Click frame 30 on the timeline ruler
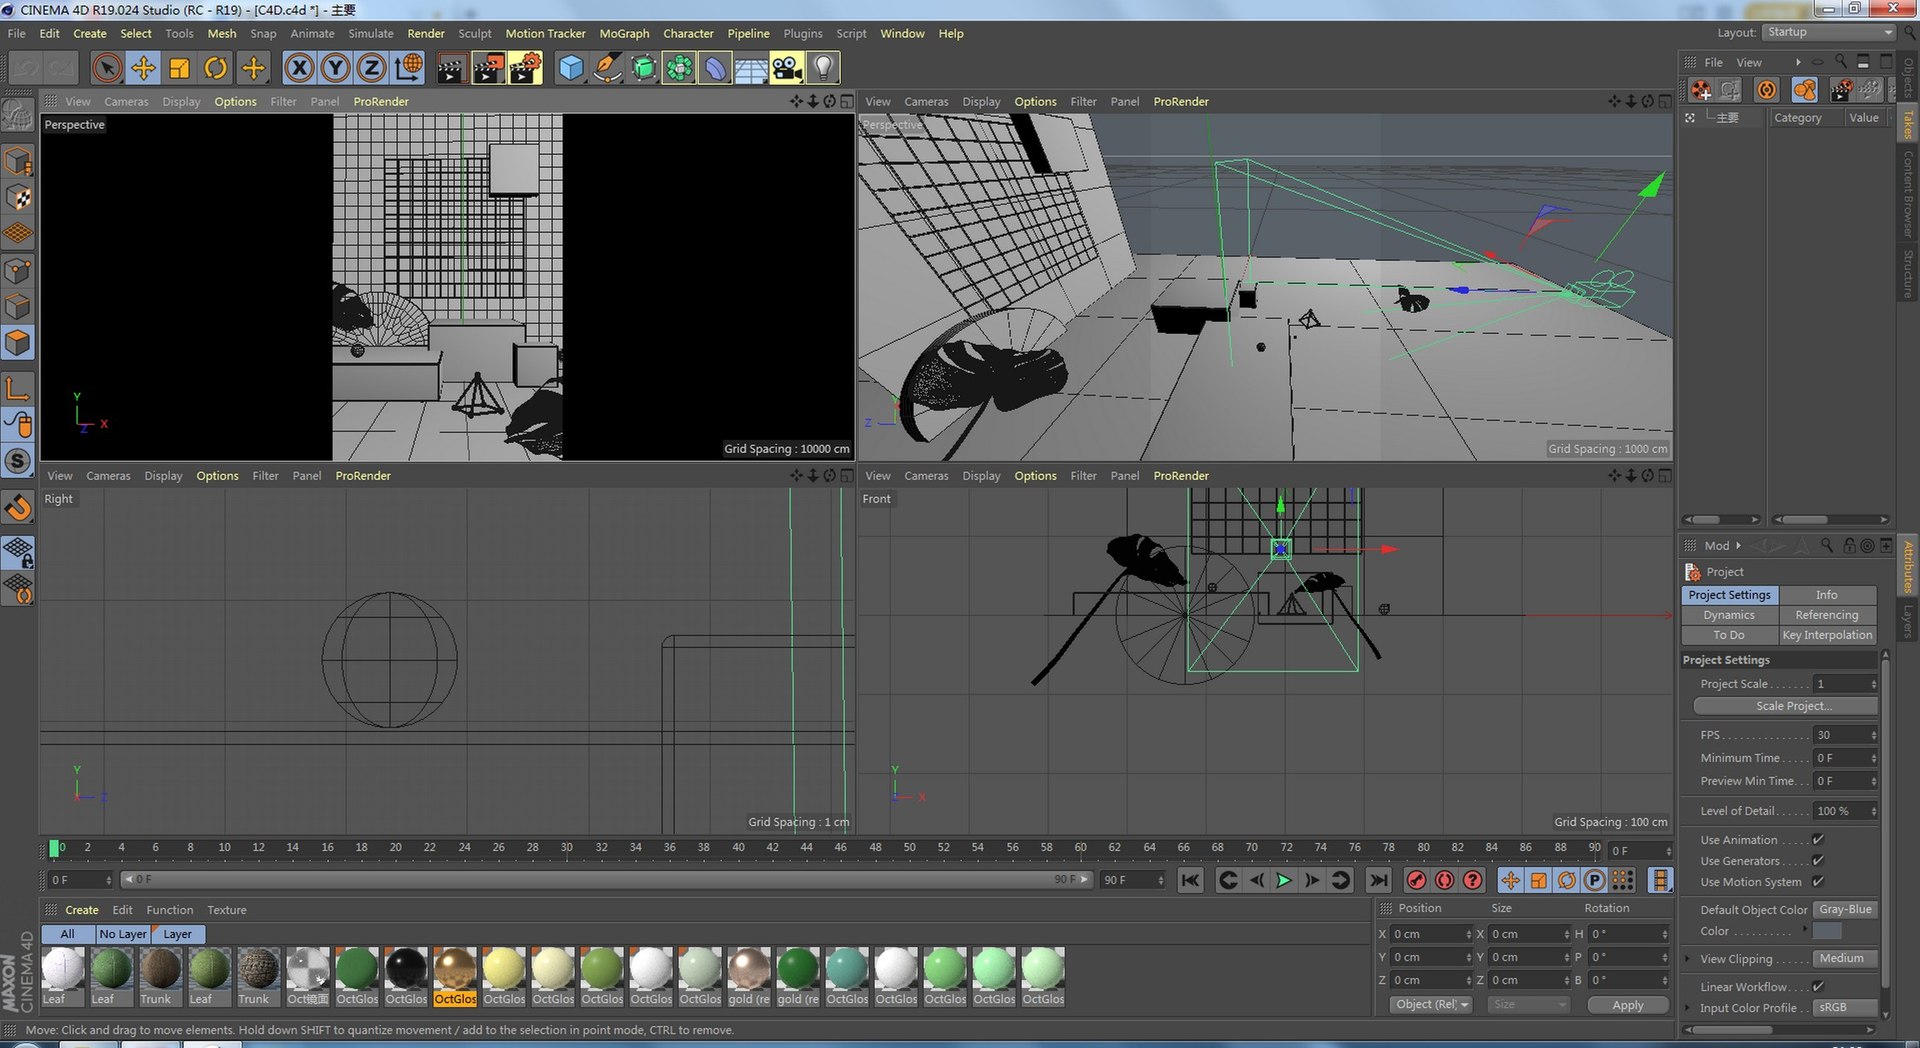 click(567, 848)
